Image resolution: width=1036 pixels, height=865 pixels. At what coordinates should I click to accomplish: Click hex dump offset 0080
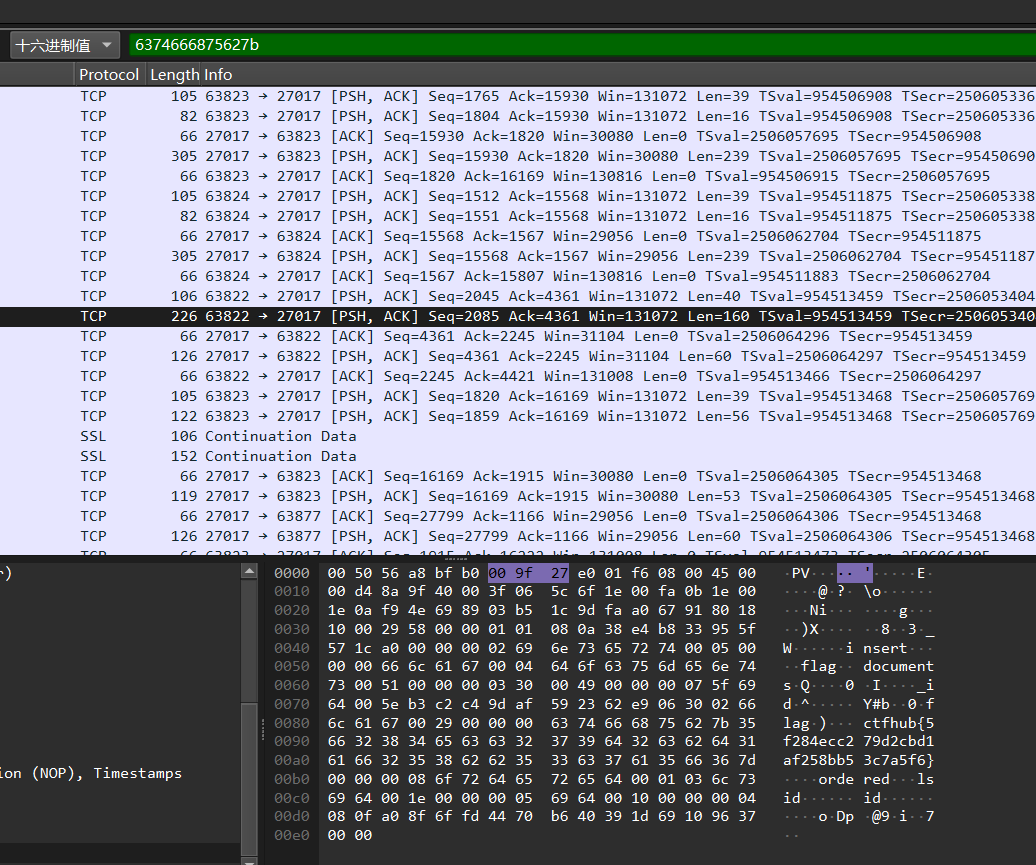coord(291,723)
